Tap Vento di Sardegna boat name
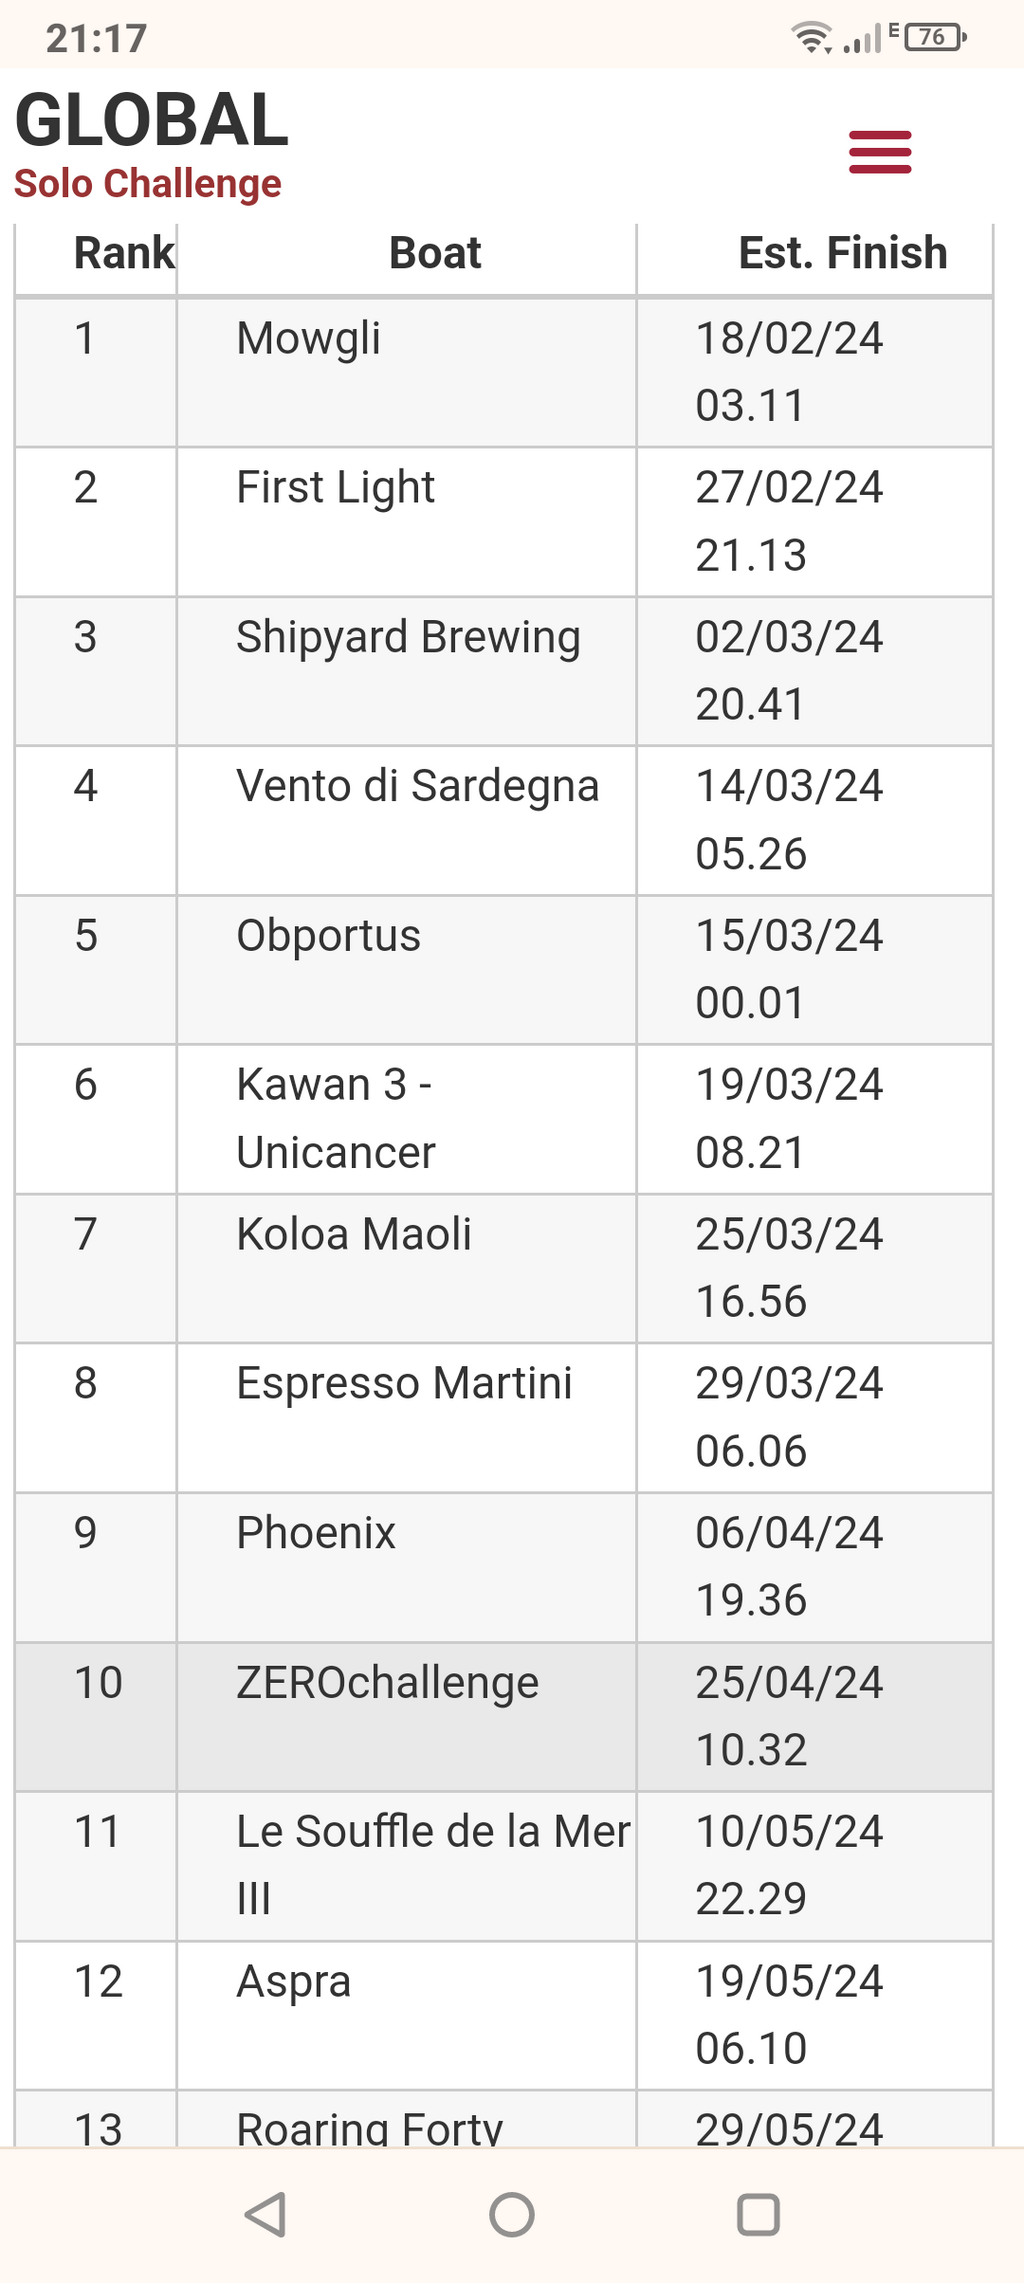 click(417, 787)
